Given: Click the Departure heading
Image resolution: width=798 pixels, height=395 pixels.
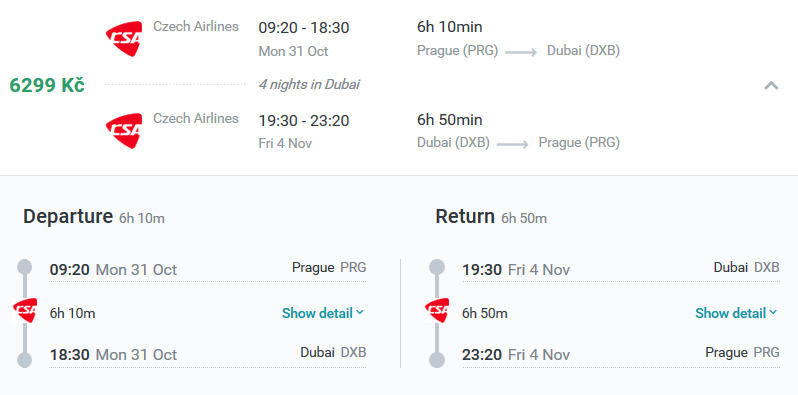Looking at the screenshot, I should [x=68, y=216].
